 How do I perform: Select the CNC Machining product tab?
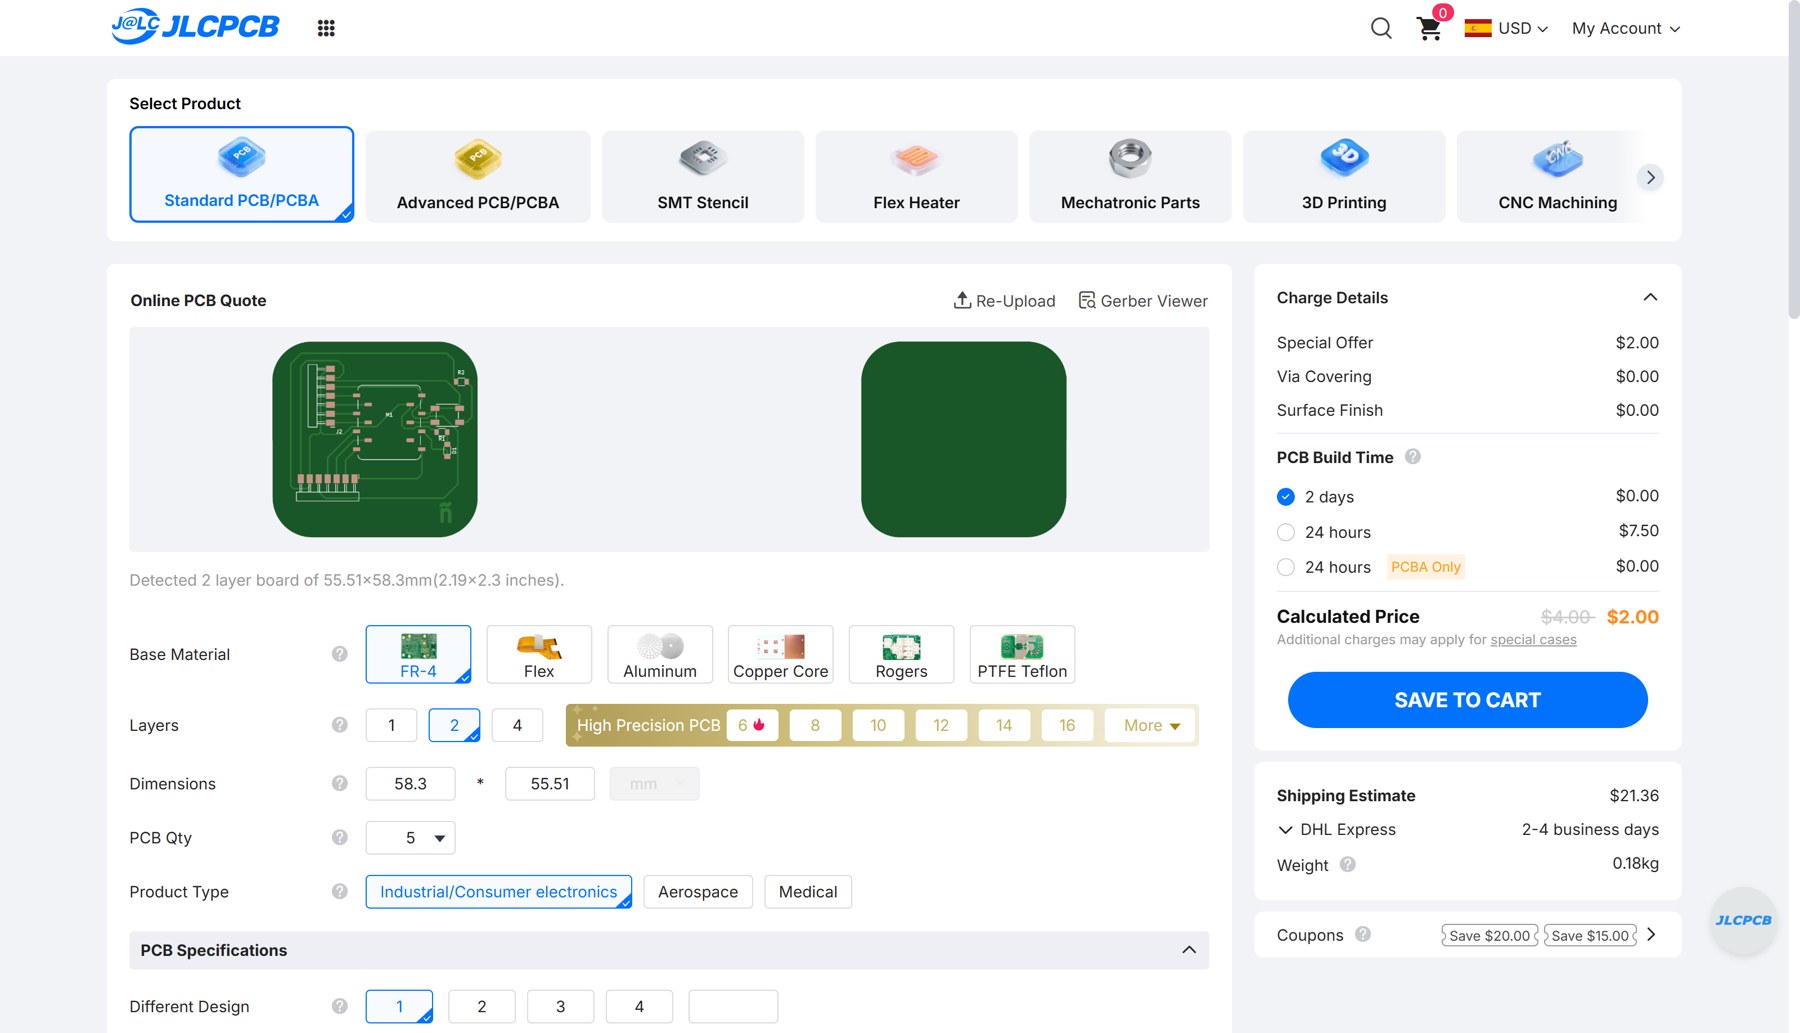[1557, 176]
